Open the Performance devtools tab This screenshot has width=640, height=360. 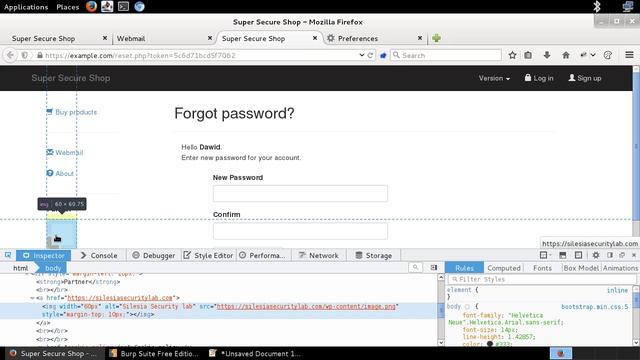click(263, 256)
